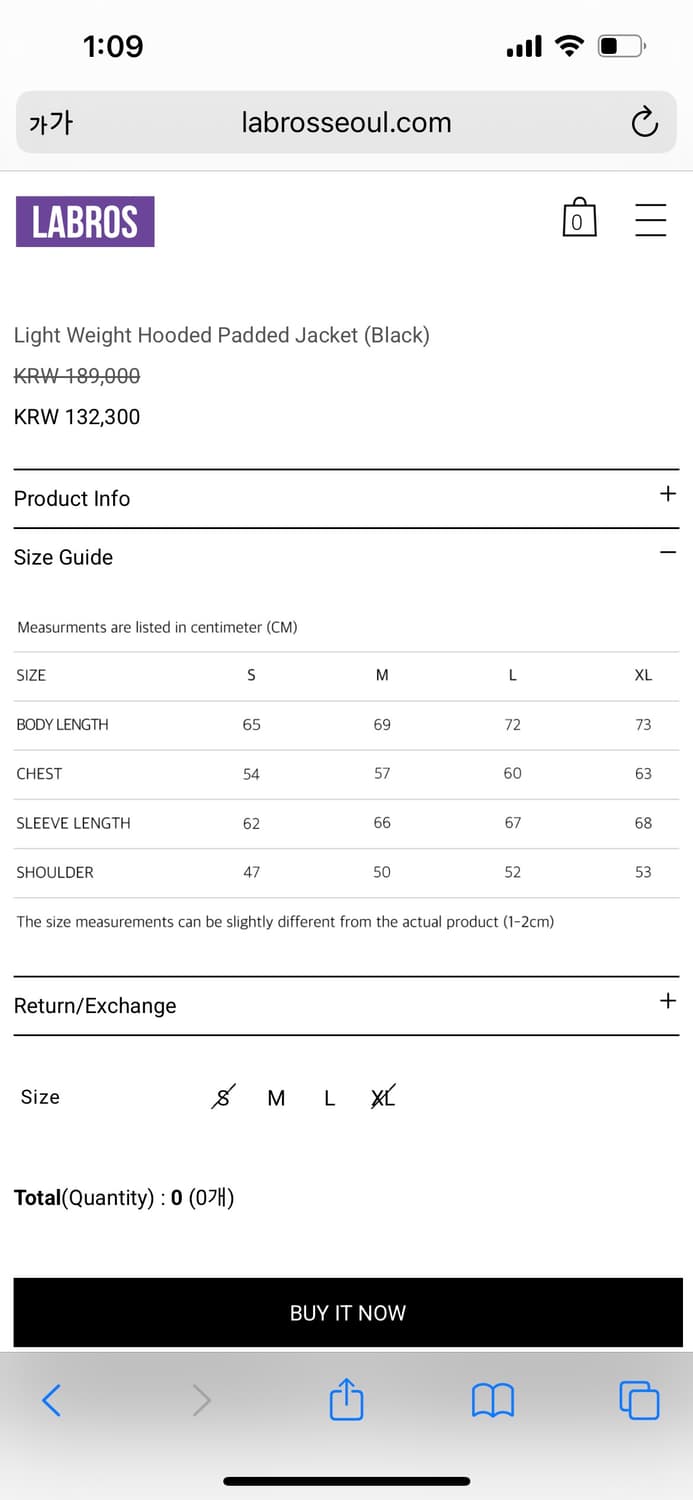This screenshot has width=693, height=1500.
Task: Select size M option
Action: click(x=276, y=1098)
